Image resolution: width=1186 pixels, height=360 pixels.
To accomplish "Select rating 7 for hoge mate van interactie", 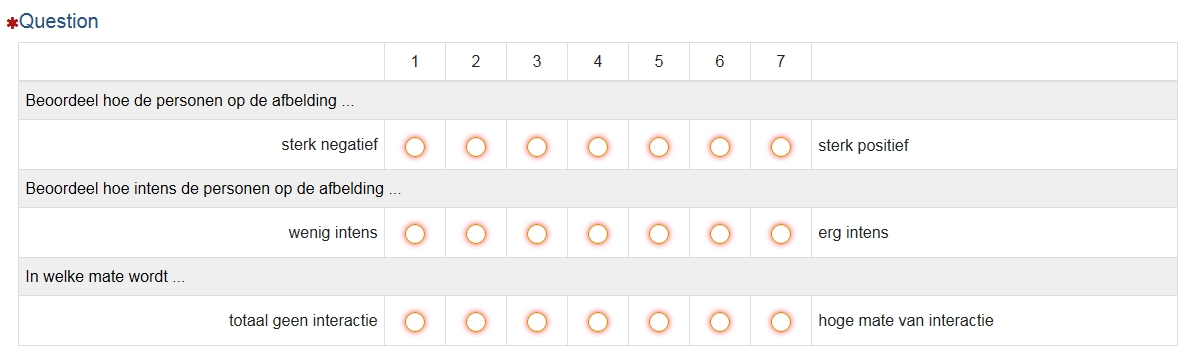I will coord(781,321).
